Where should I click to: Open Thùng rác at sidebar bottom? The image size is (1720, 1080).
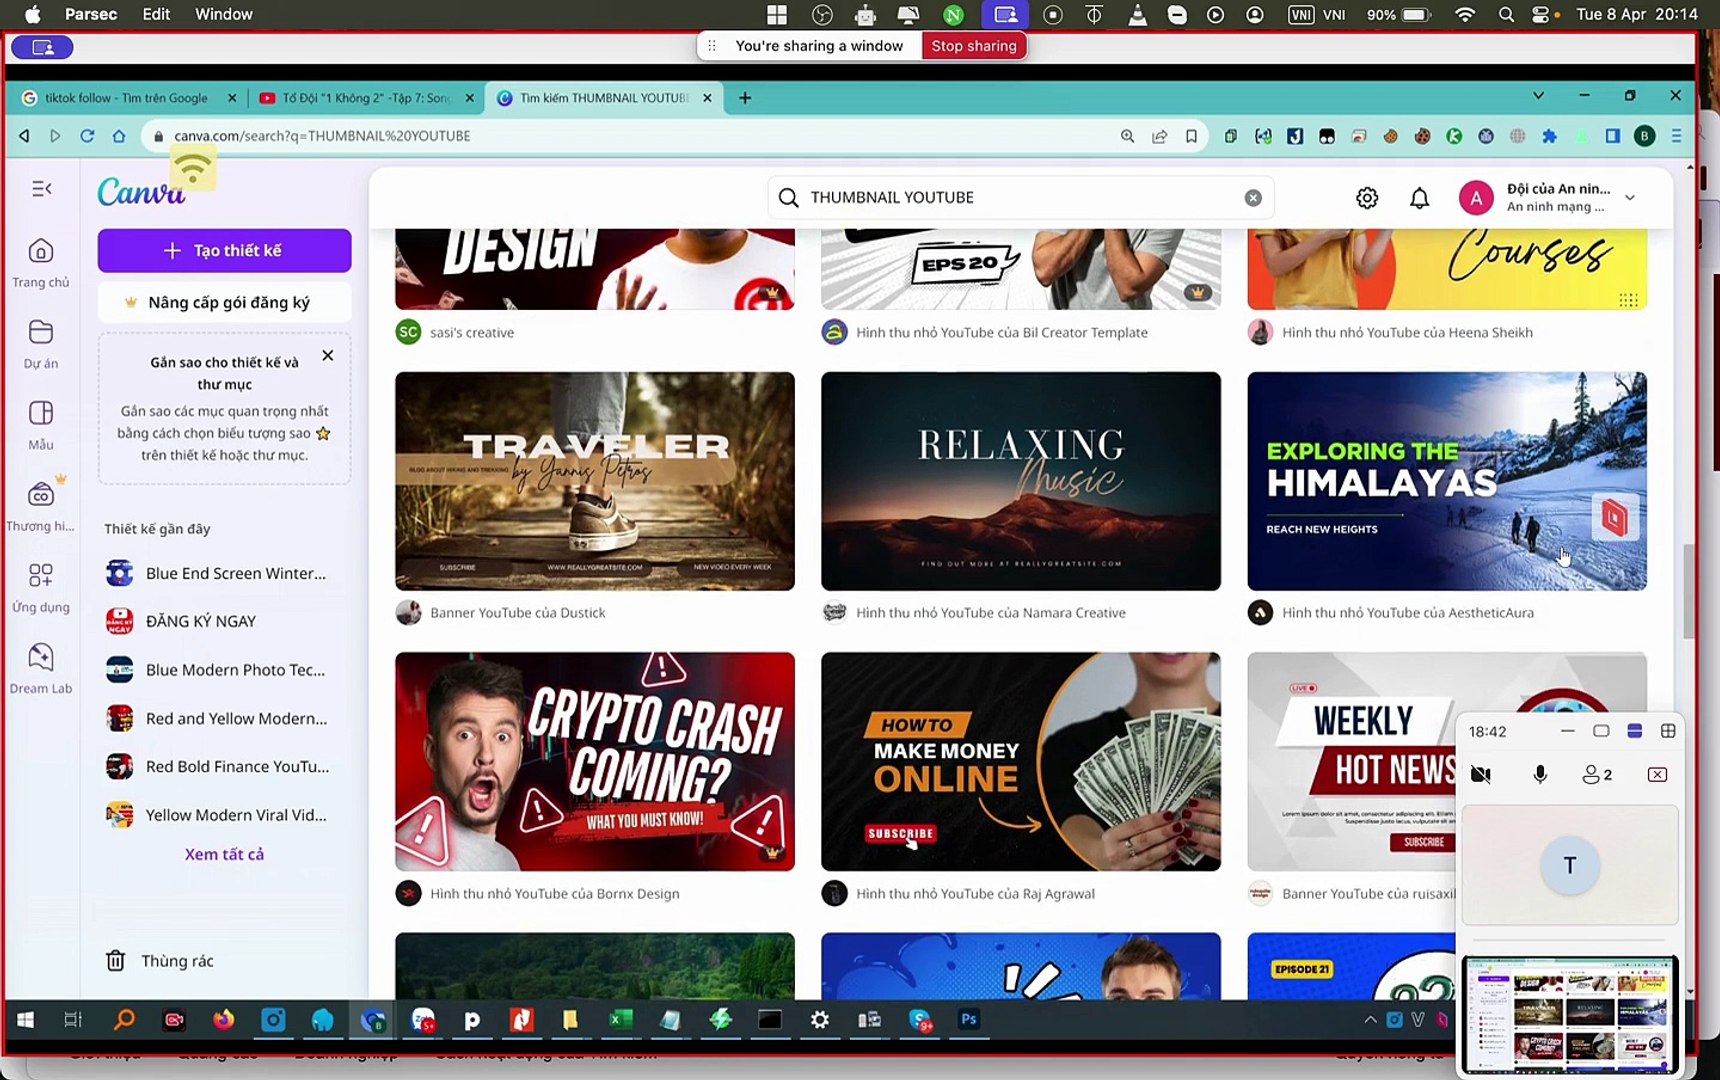coord(177,960)
